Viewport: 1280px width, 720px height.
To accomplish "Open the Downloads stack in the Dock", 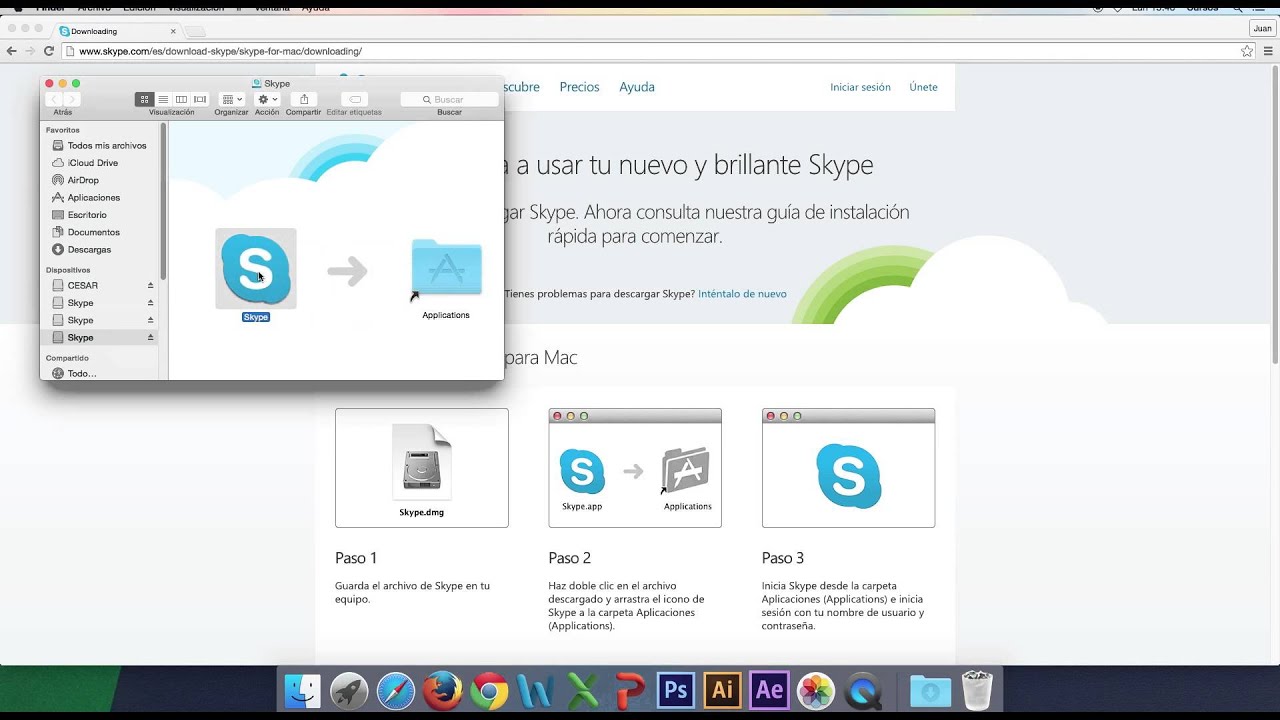I will pos(930,691).
